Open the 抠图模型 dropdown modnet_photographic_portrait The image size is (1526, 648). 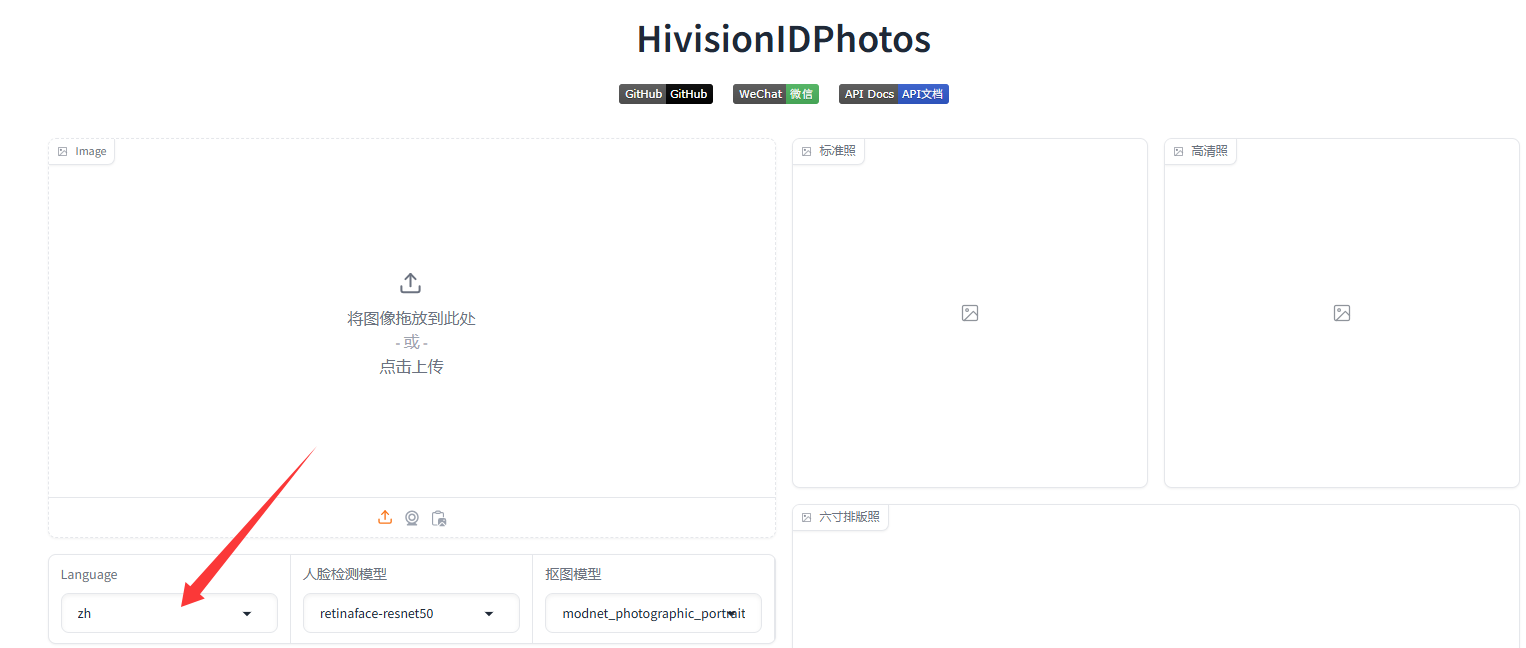click(x=653, y=613)
